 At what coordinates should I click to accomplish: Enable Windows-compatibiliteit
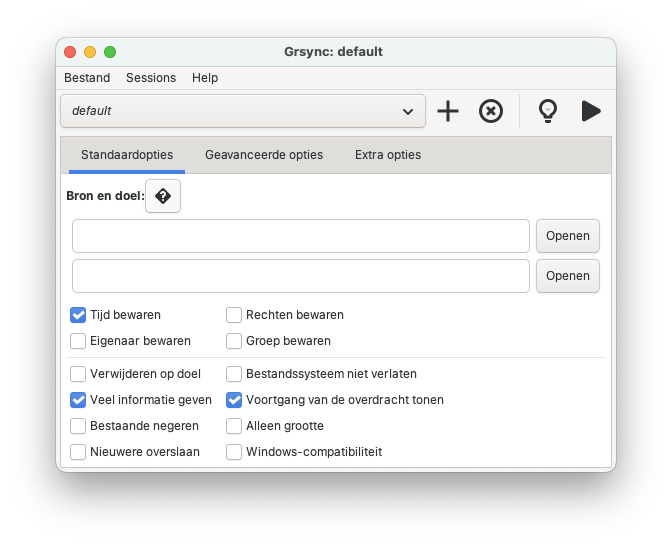tap(234, 452)
